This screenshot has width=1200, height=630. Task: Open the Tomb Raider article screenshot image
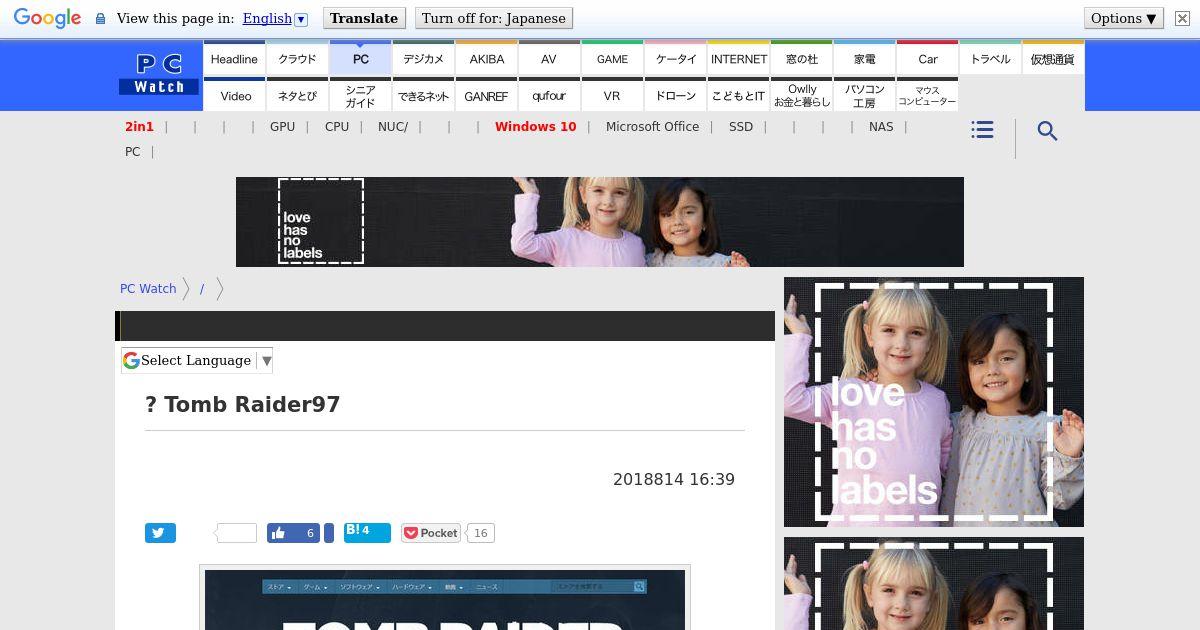pos(445,598)
